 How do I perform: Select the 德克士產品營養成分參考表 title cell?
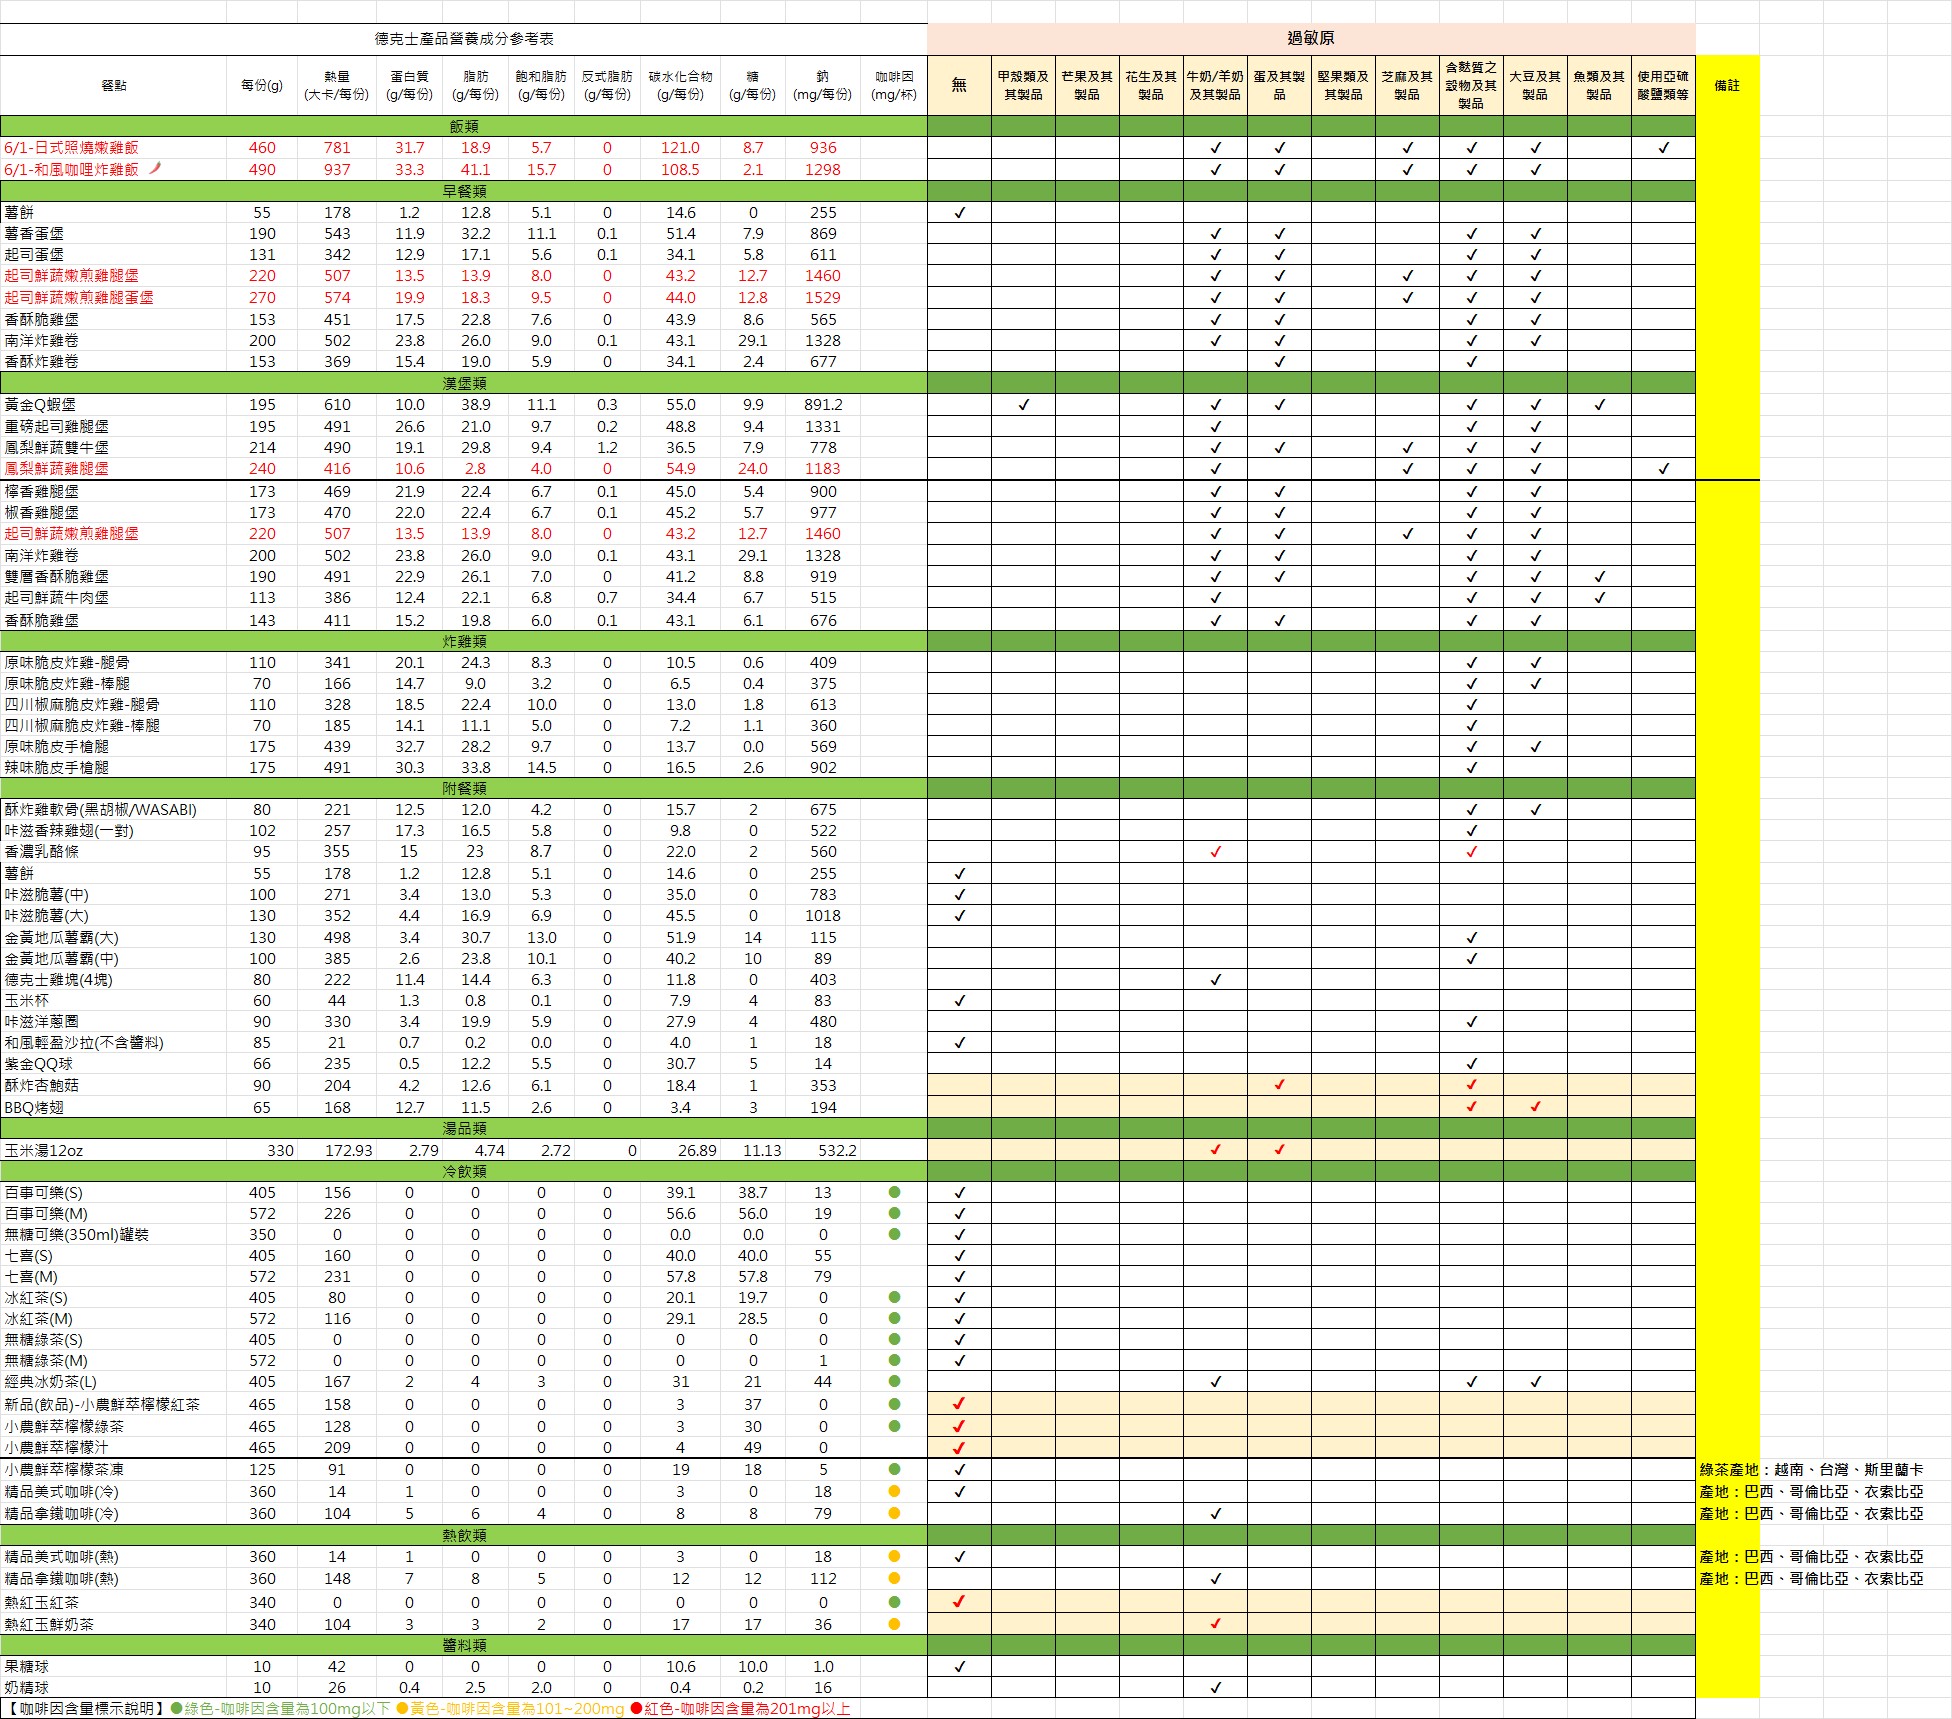[464, 39]
